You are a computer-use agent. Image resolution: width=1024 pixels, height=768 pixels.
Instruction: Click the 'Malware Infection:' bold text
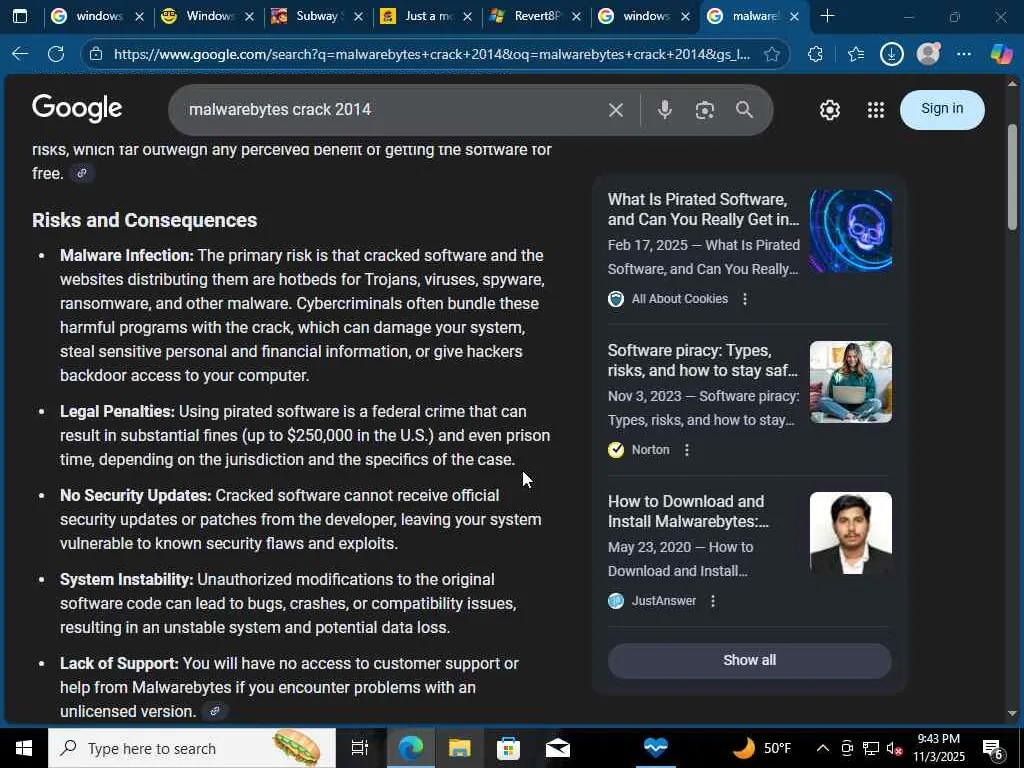click(x=127, y=255)
